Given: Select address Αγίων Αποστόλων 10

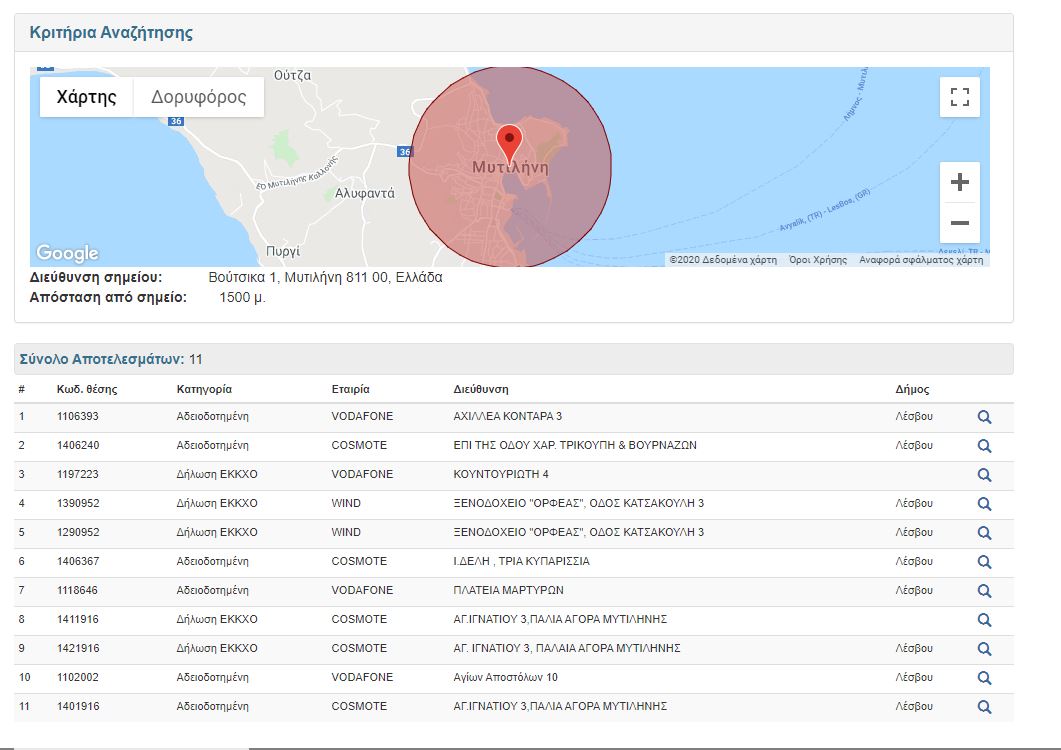Looking at the screenshot, I should tap(505, 677).
